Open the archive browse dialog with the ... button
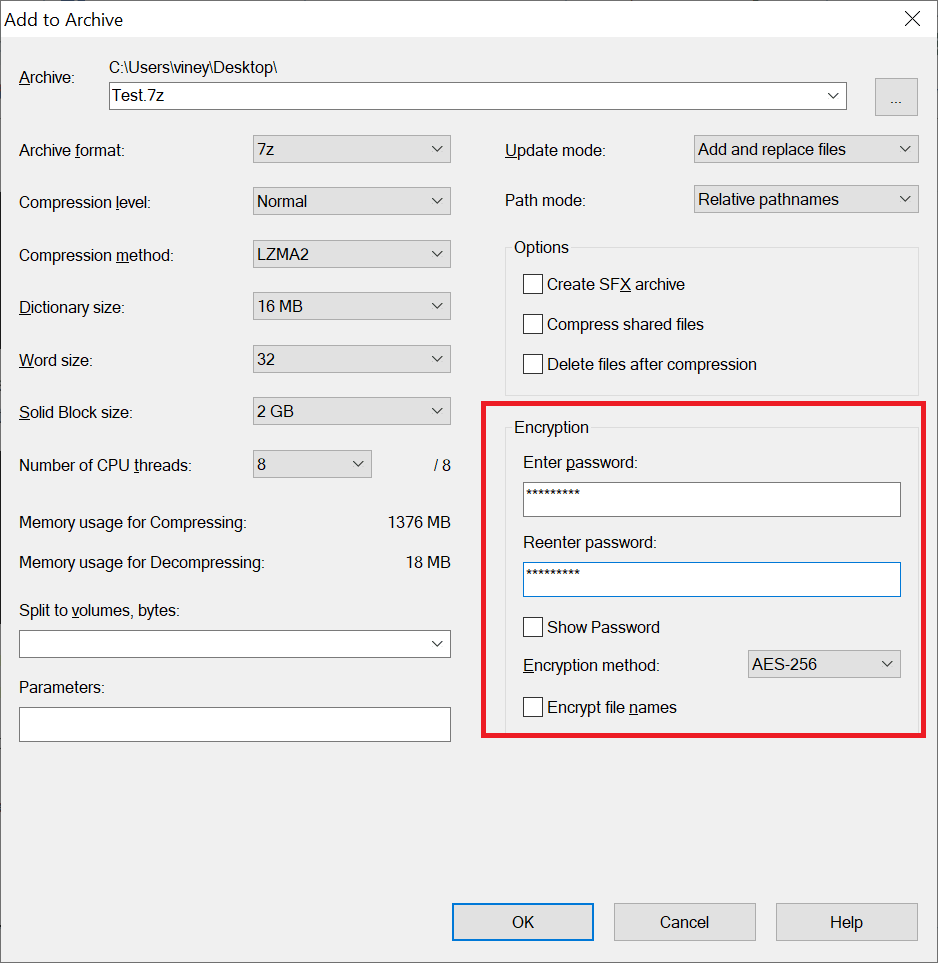 pos(896,96)
